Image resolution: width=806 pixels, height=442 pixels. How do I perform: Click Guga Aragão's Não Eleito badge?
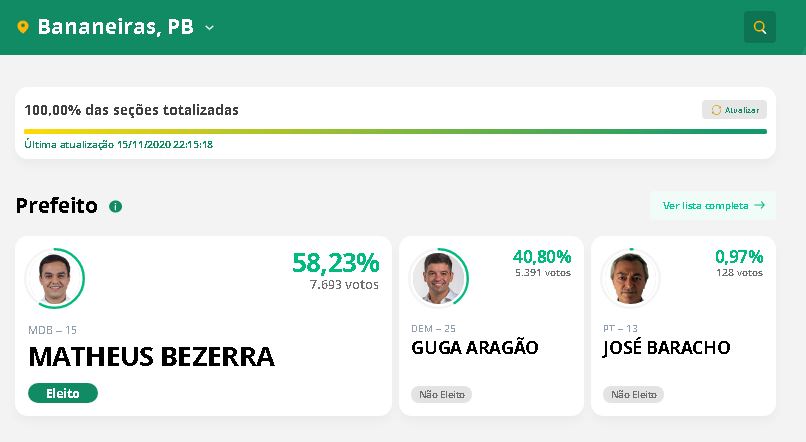[x=441, y=394]
